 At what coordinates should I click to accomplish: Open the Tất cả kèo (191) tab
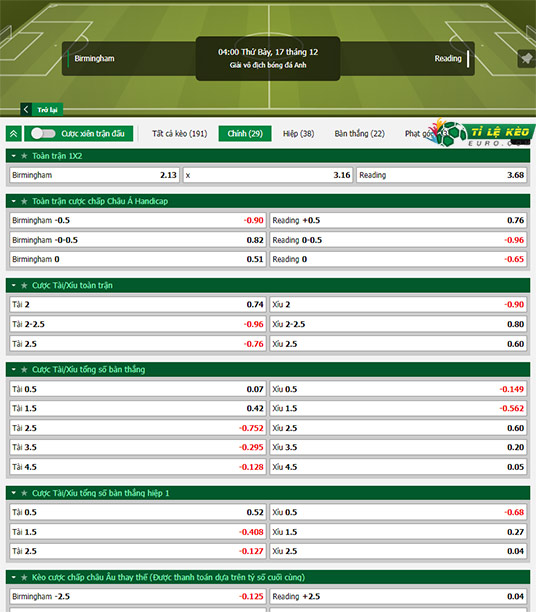[x=180, y=133]
